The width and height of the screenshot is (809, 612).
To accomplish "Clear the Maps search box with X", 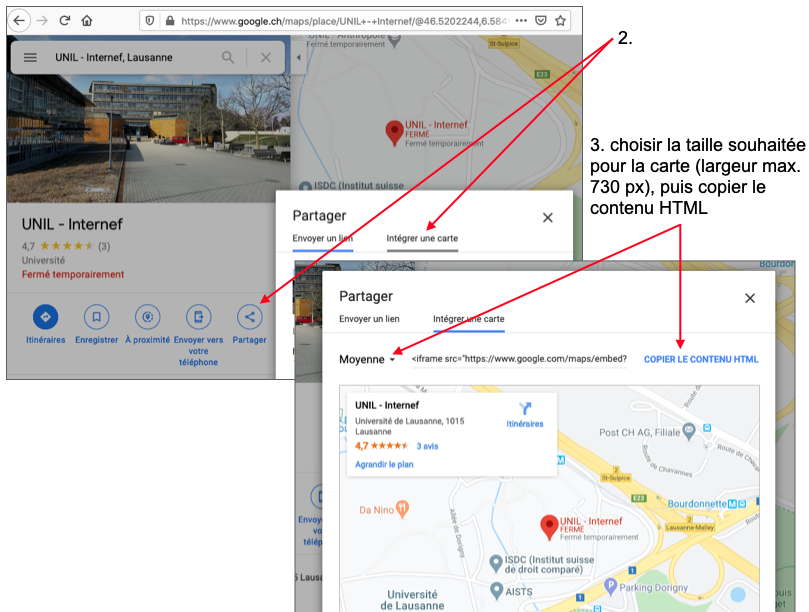I will (x=265, y=58).
